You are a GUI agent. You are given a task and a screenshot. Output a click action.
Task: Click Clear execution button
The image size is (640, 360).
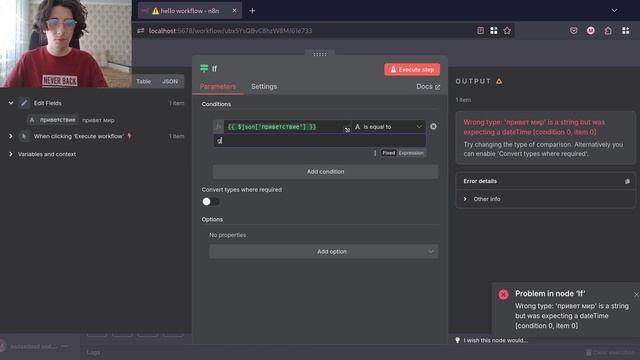tap(610, 352)
